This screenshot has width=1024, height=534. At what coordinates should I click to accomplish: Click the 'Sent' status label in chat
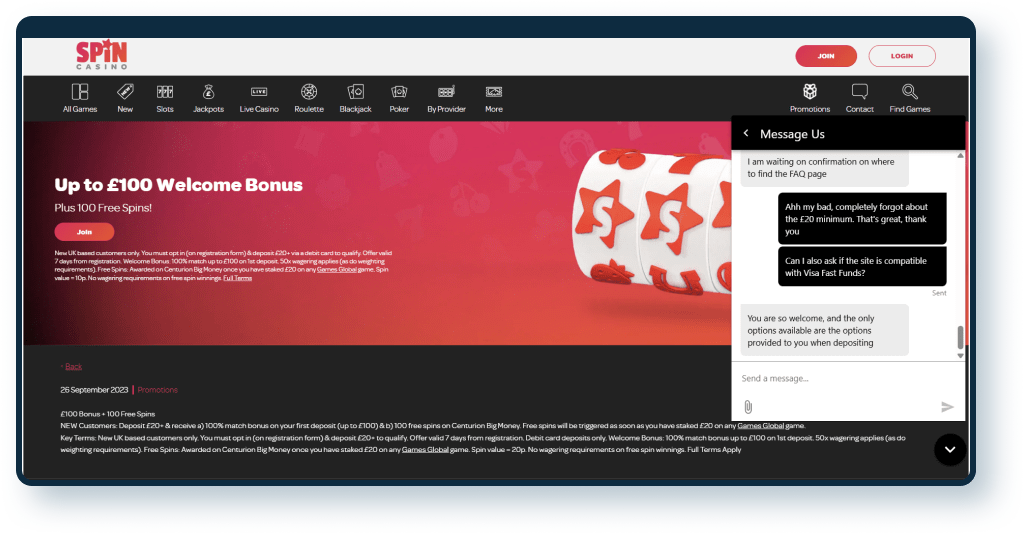pyautogui.click(x=939, y=293)
